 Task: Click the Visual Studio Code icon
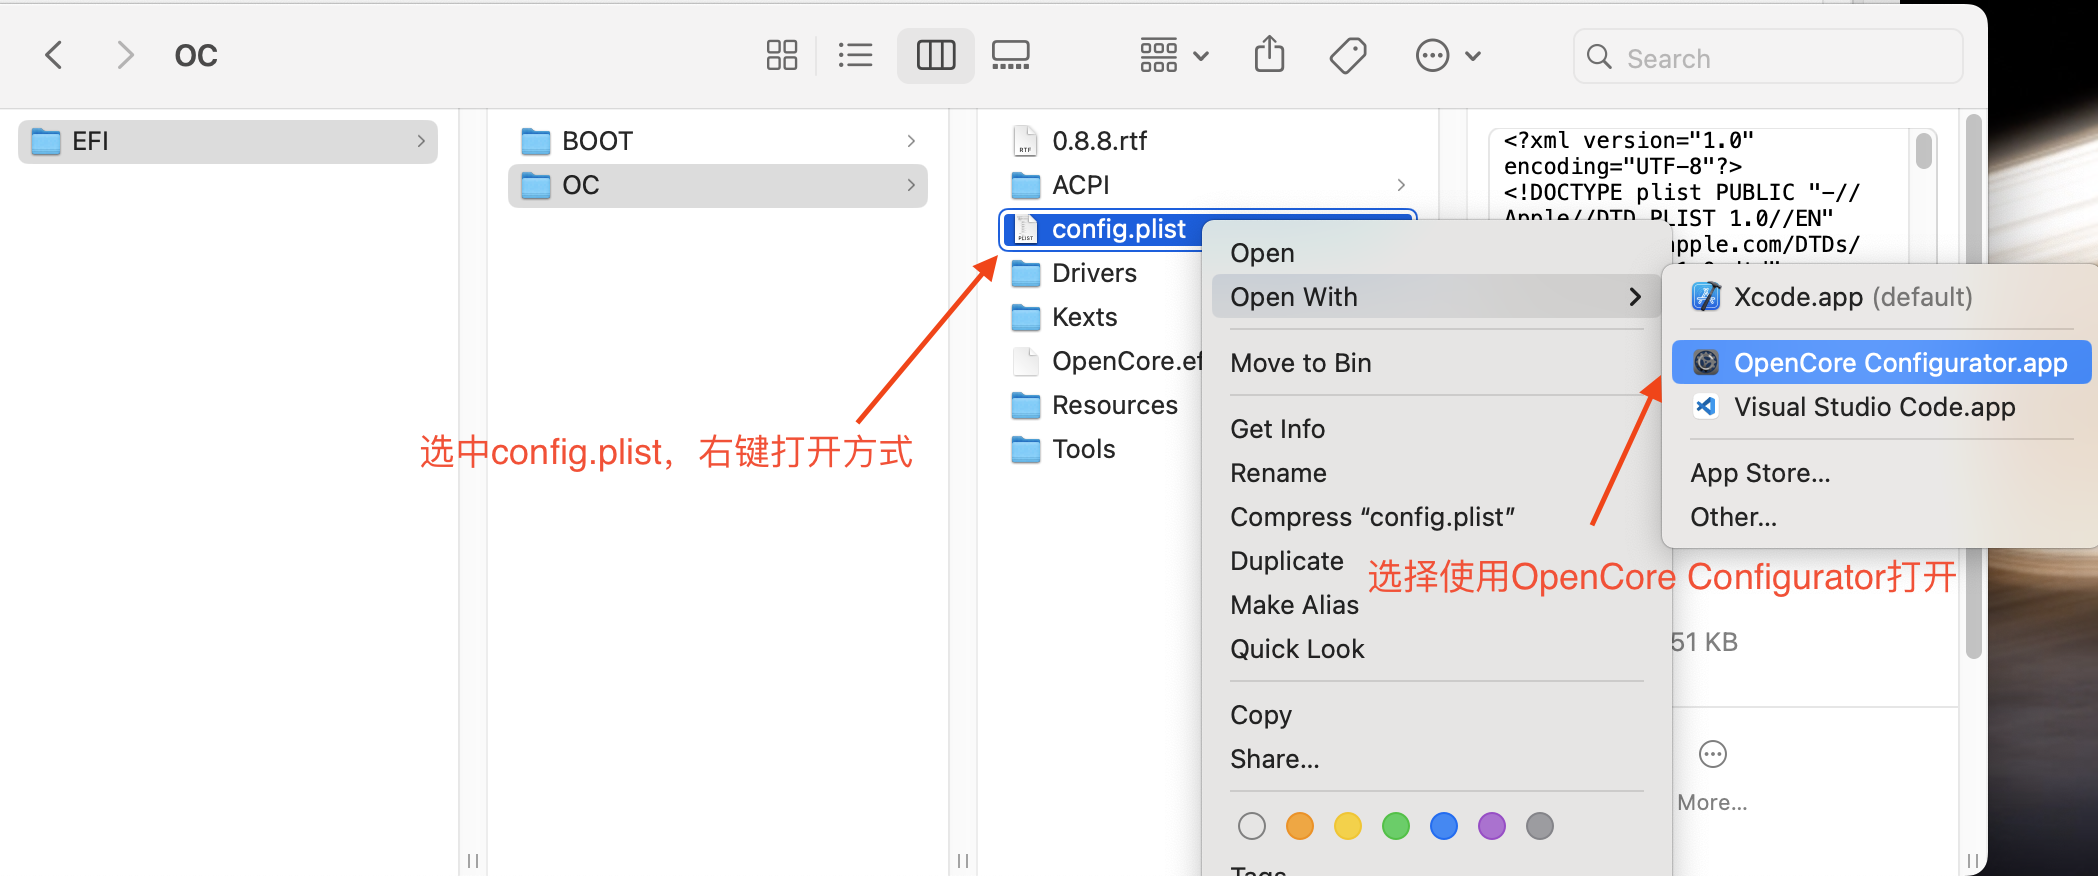coord(1706,407)
